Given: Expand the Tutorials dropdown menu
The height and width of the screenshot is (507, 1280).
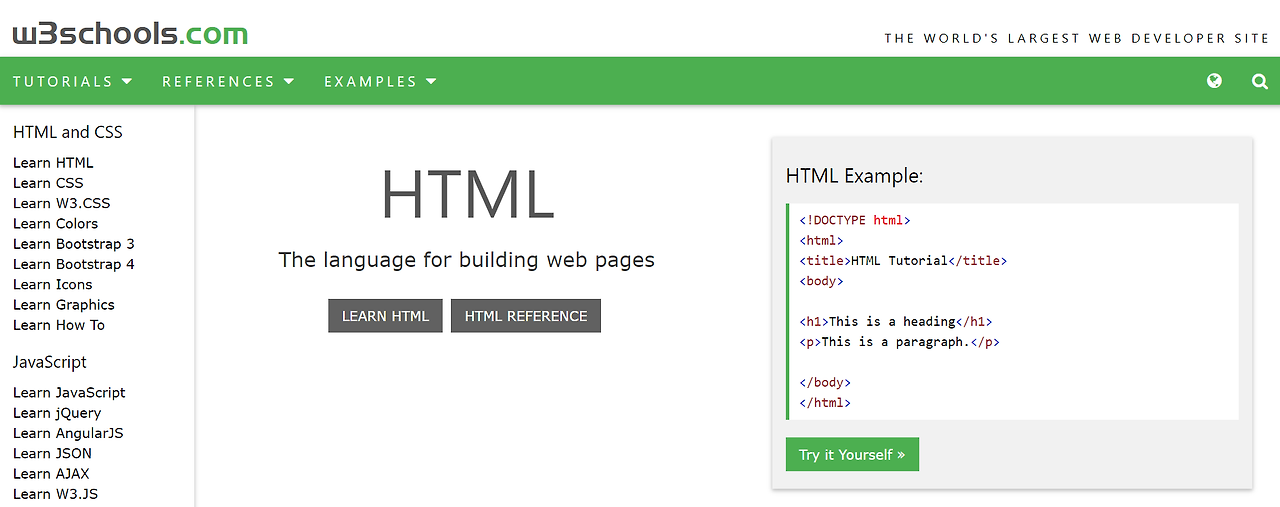Looking at the screenshot, I should click(73, 81).
